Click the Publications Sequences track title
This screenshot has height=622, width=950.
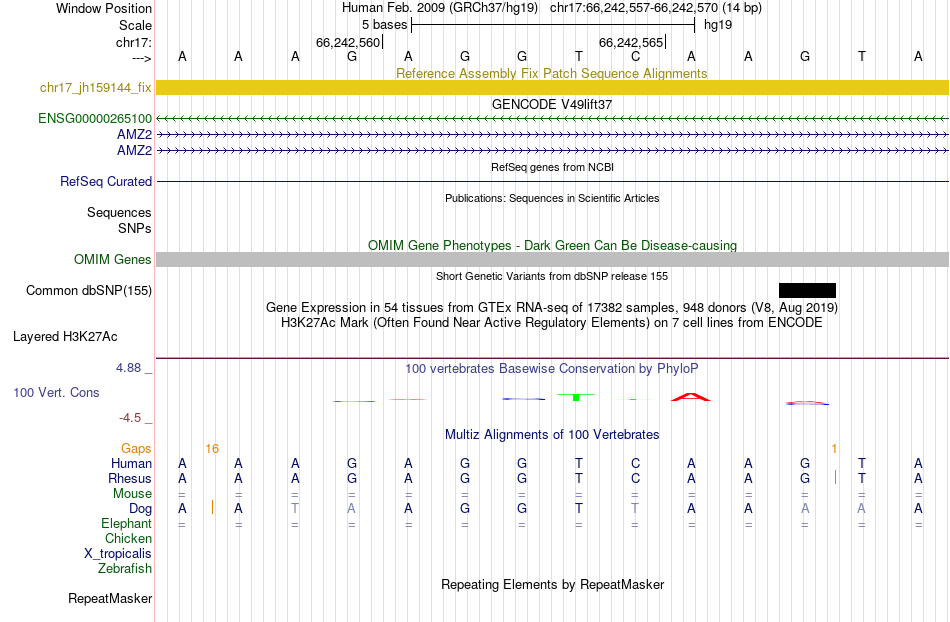click(x=552, y=198)
